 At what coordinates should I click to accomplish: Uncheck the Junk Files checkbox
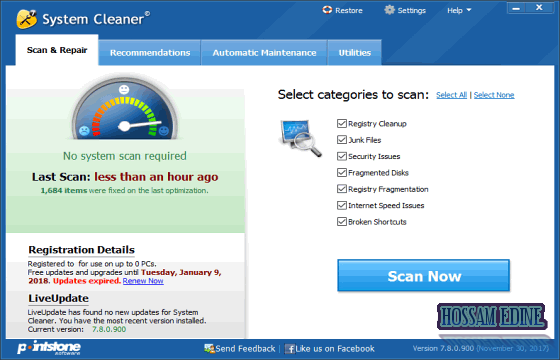342,140
